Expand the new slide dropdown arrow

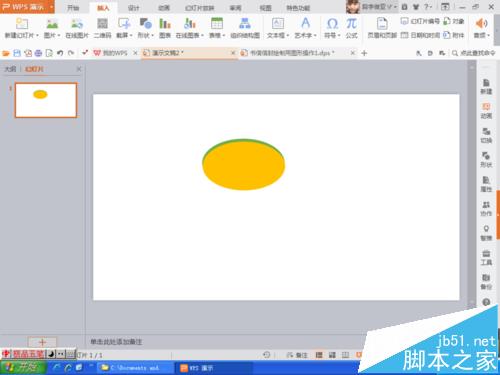(x=37, y=35)
